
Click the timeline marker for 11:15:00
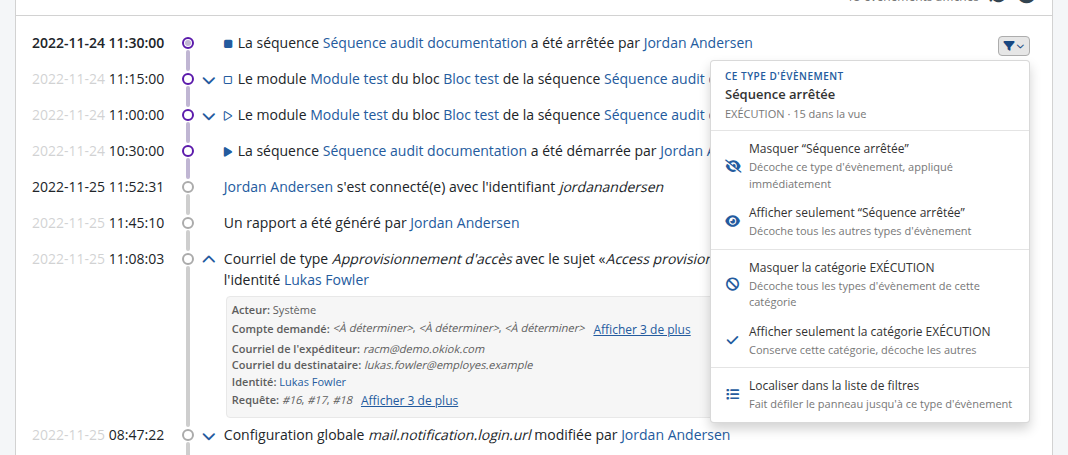tap(189, 79)
